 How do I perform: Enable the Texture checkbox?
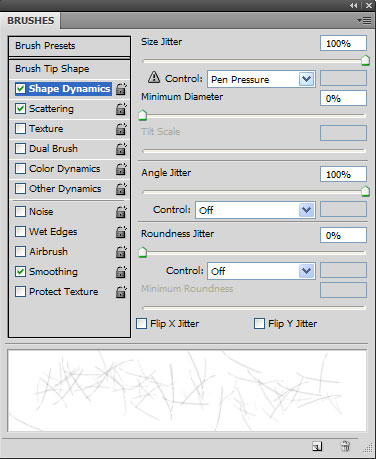click(20, 129)
